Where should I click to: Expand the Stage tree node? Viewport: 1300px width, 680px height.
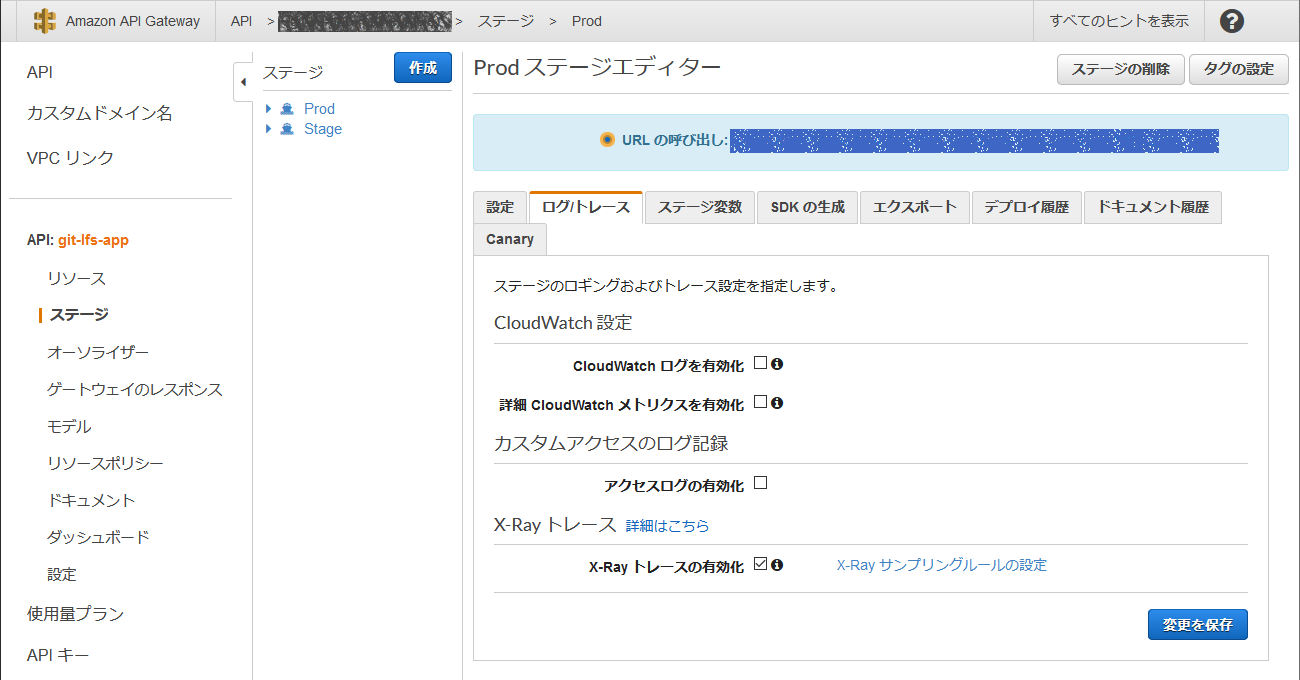[267, 128]
